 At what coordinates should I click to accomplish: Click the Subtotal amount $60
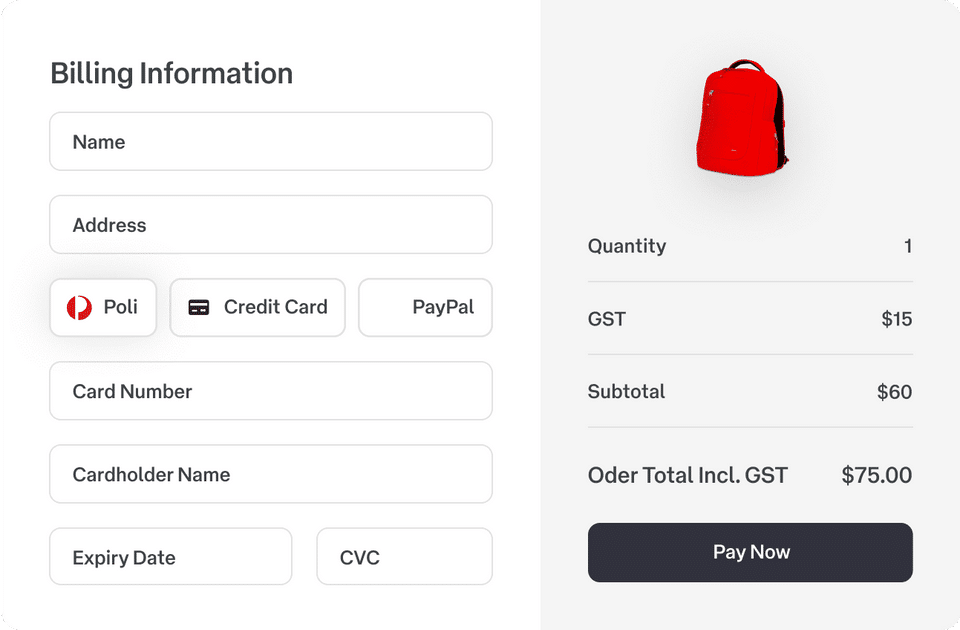[x=894, y=392]
